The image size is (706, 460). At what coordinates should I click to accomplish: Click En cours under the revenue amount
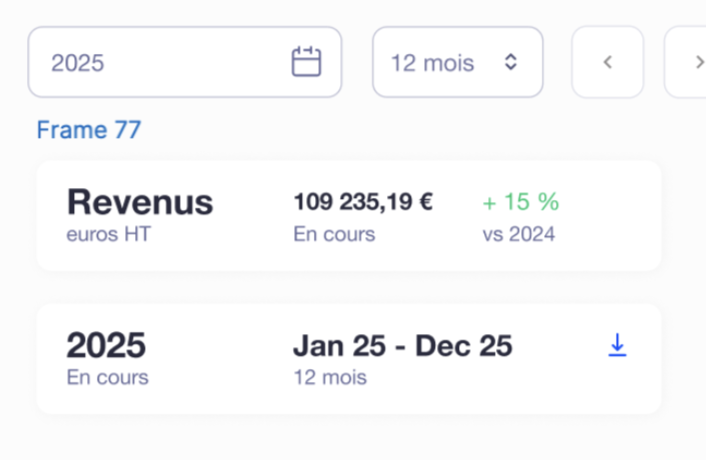(x=334, y=235)
